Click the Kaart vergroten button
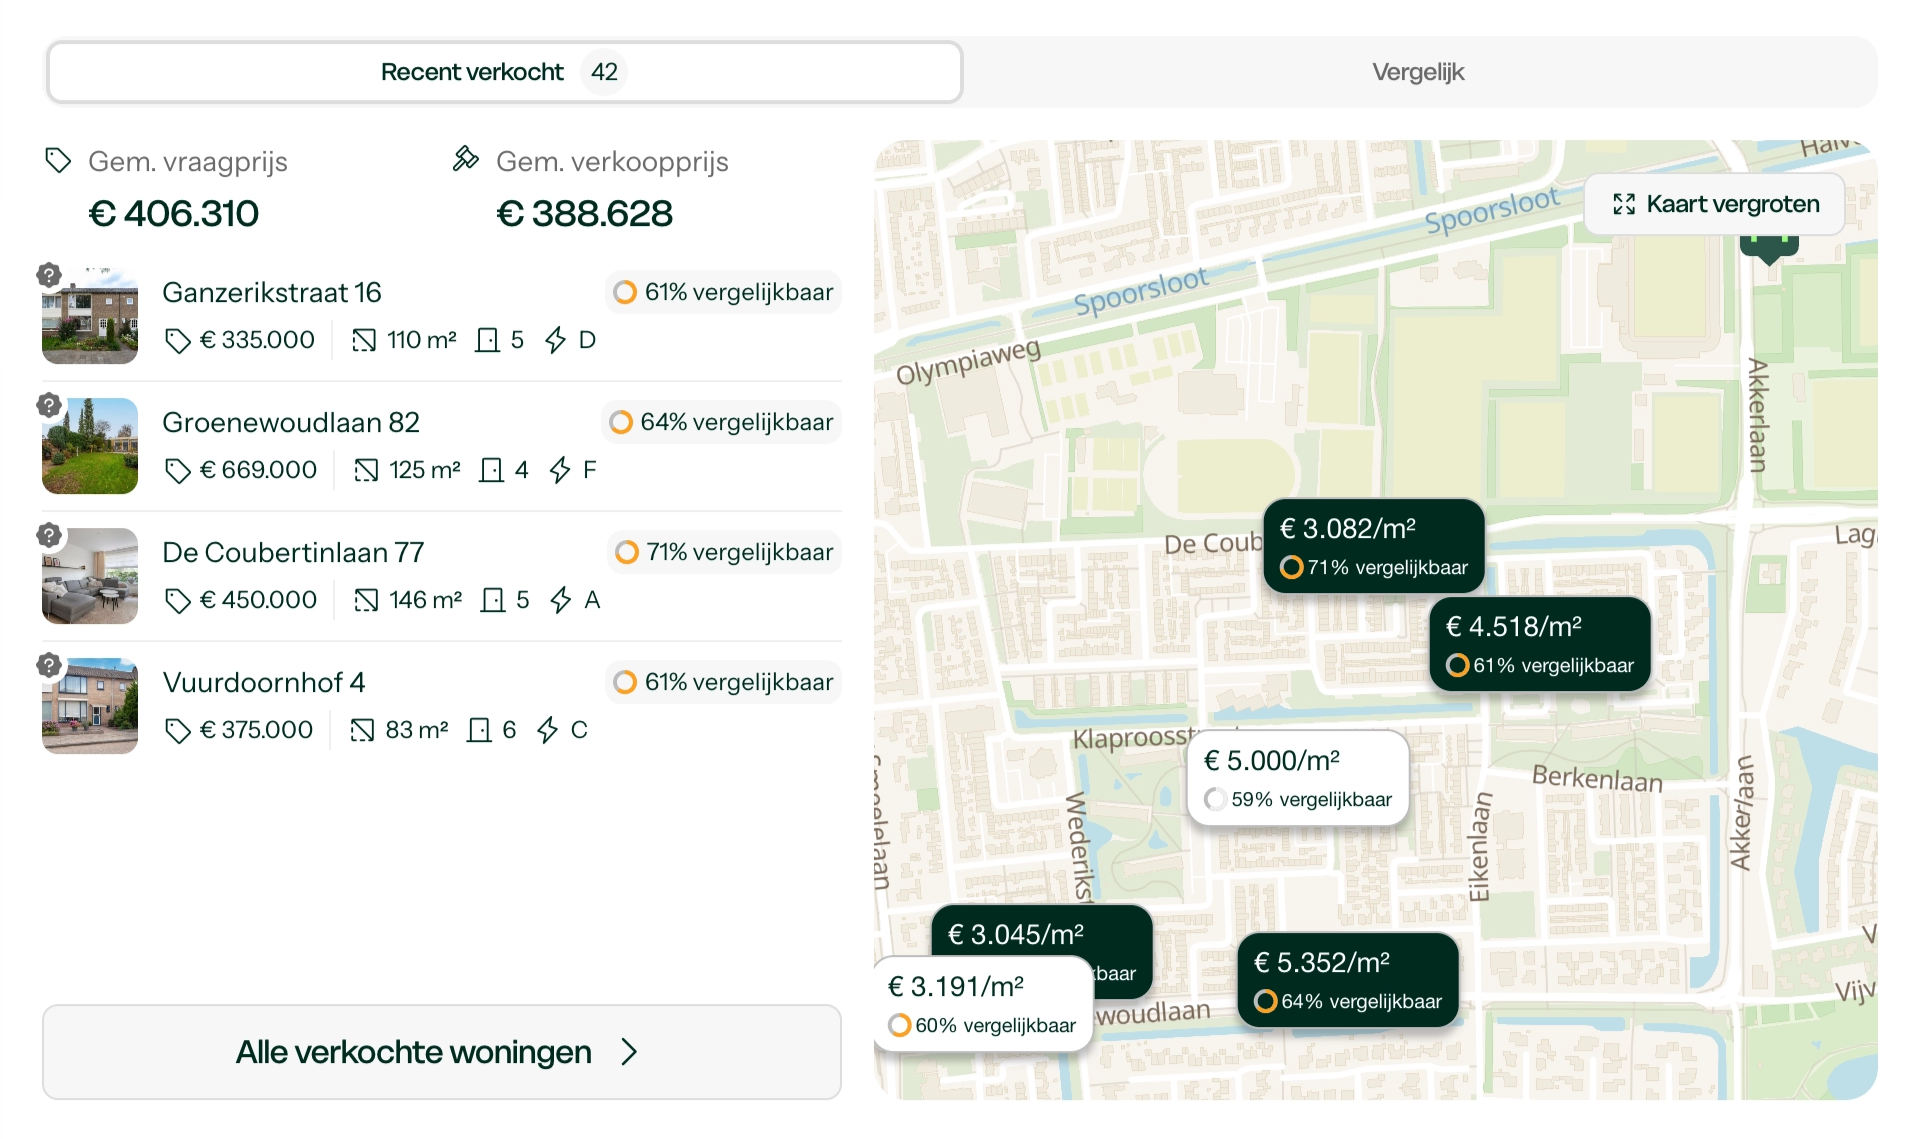This screenshot has width=1912, height=1139. (x=1715, y=204)
